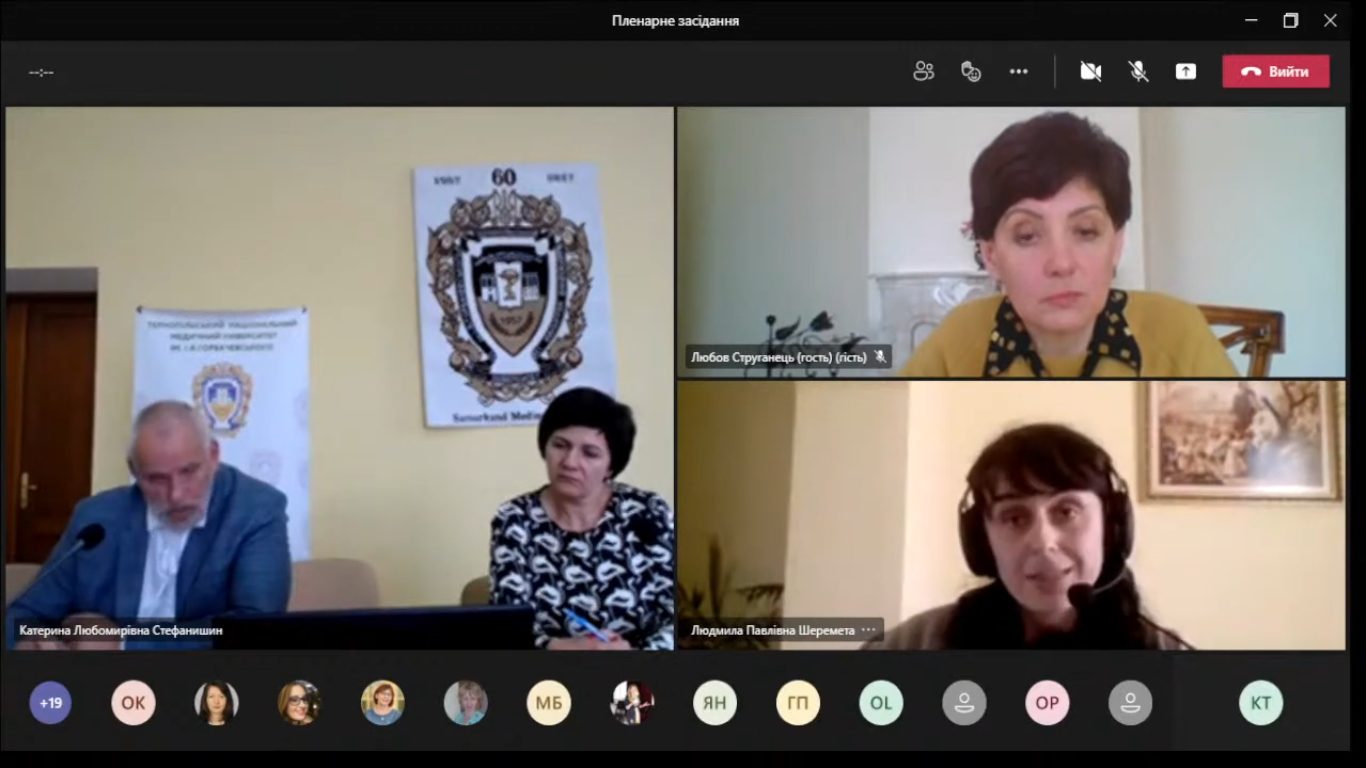Expand the +19 additional participants bubble
1366x768 pixels.
coord(50,703)
